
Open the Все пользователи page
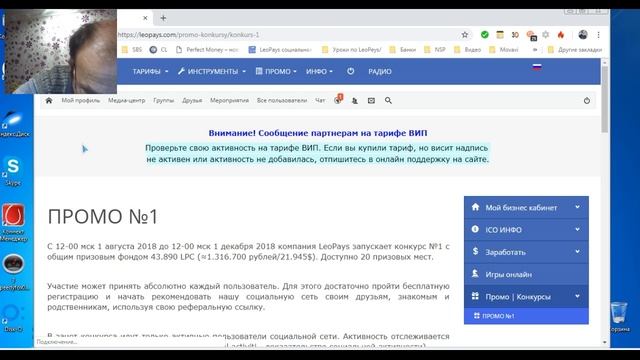pos(282,100)
